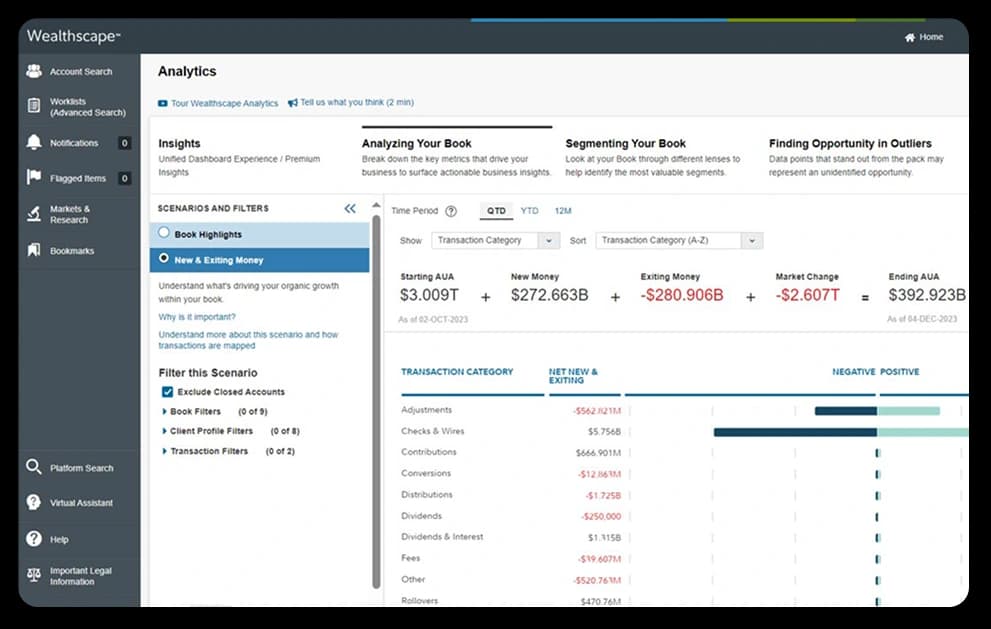The width and height of the screenshot is (991, 629).
Task: Open Worklists document icon
Action: point(34,106)
